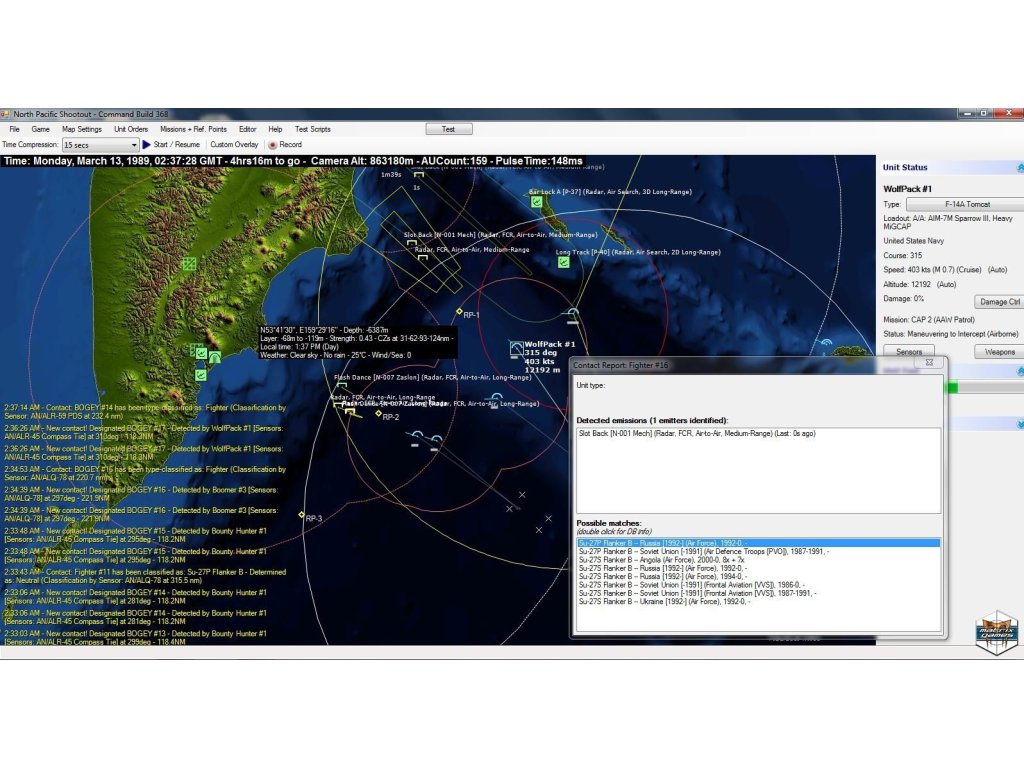
Task: Open the Unit Orders menu
Action: [x=131, y=129]
